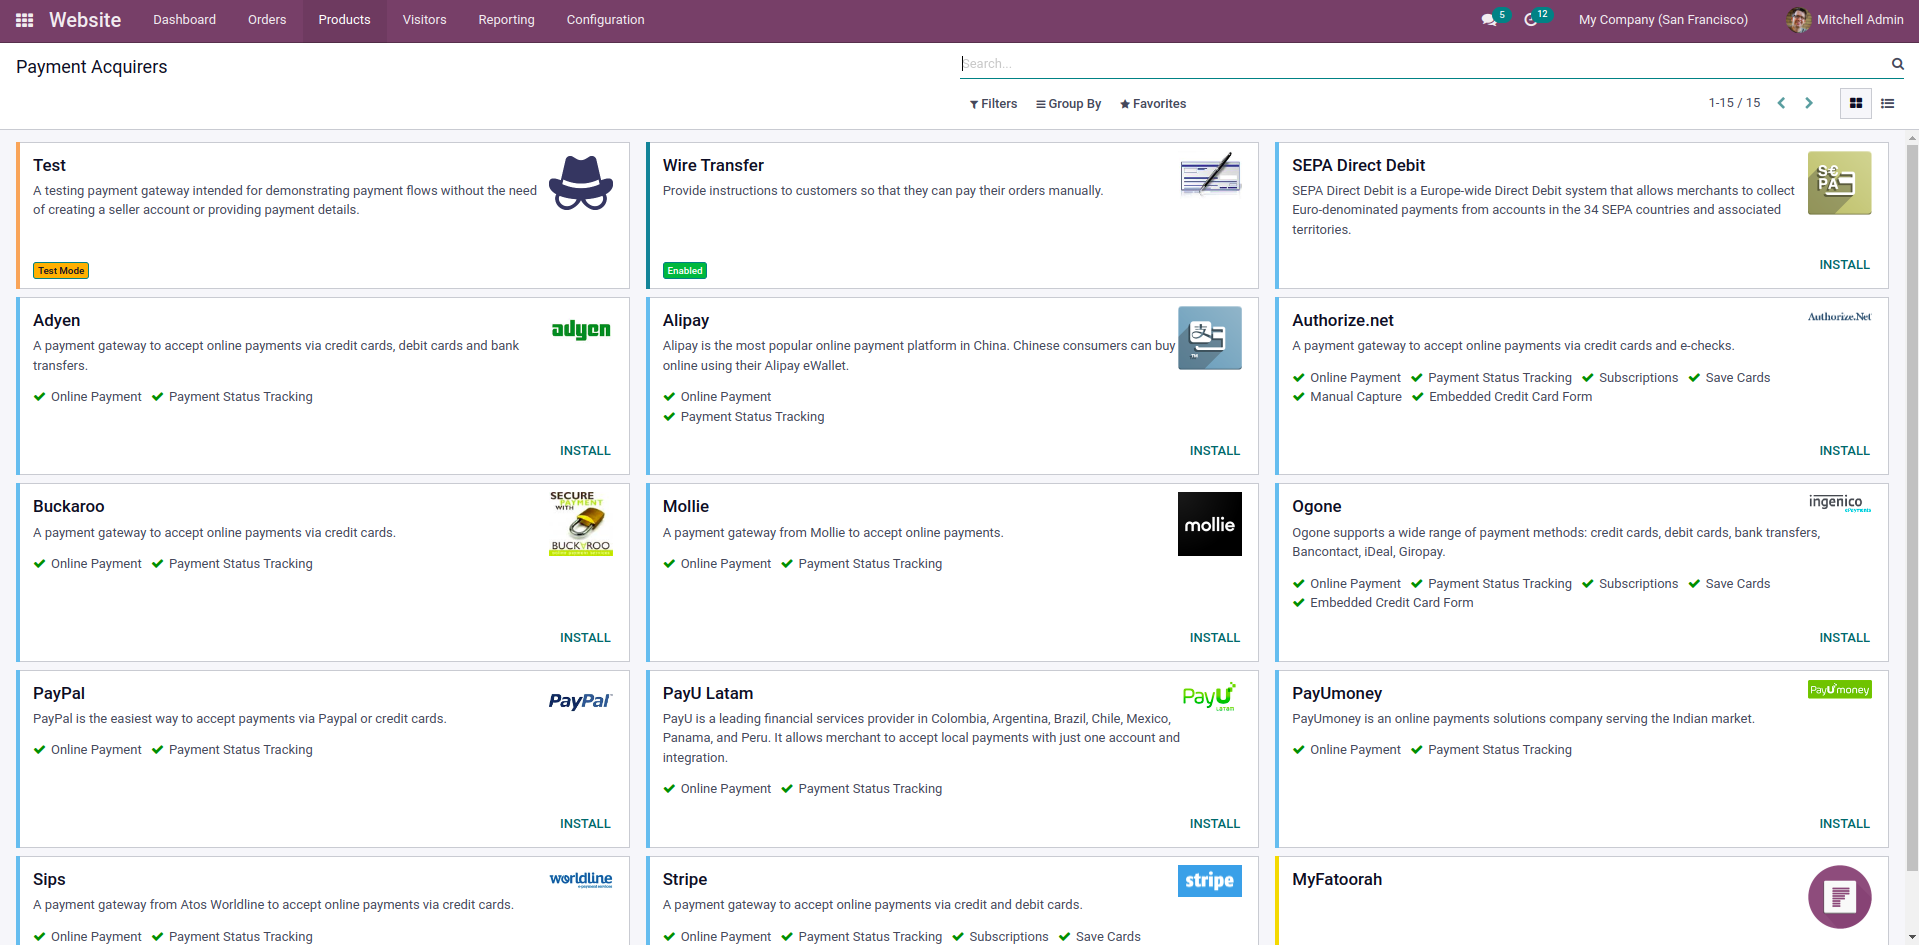Open the Products menu
The image size is (1919, 945).
point(344,20)
